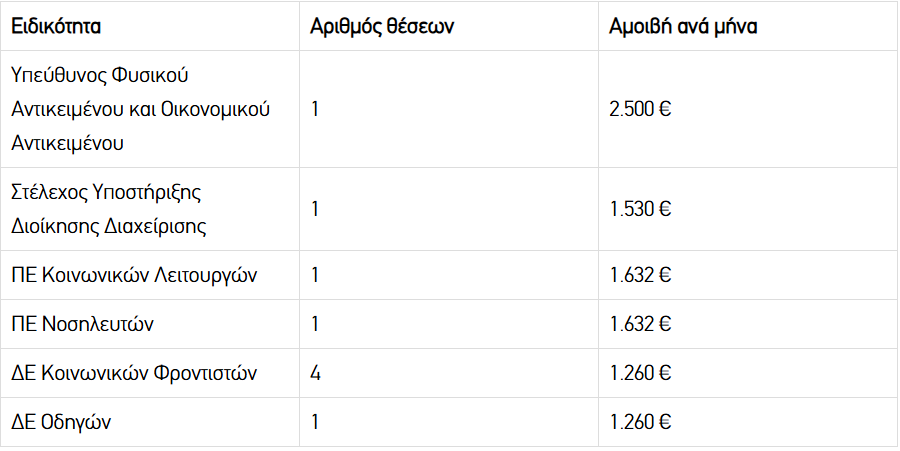Select the 1.260 € cell for Κοινωνικών Φροντιστών

pos(748,373)
